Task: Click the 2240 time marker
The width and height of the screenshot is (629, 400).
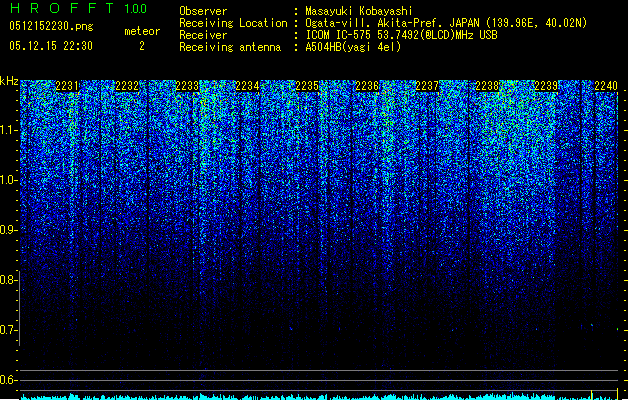Action: click(x=606, y=86)
